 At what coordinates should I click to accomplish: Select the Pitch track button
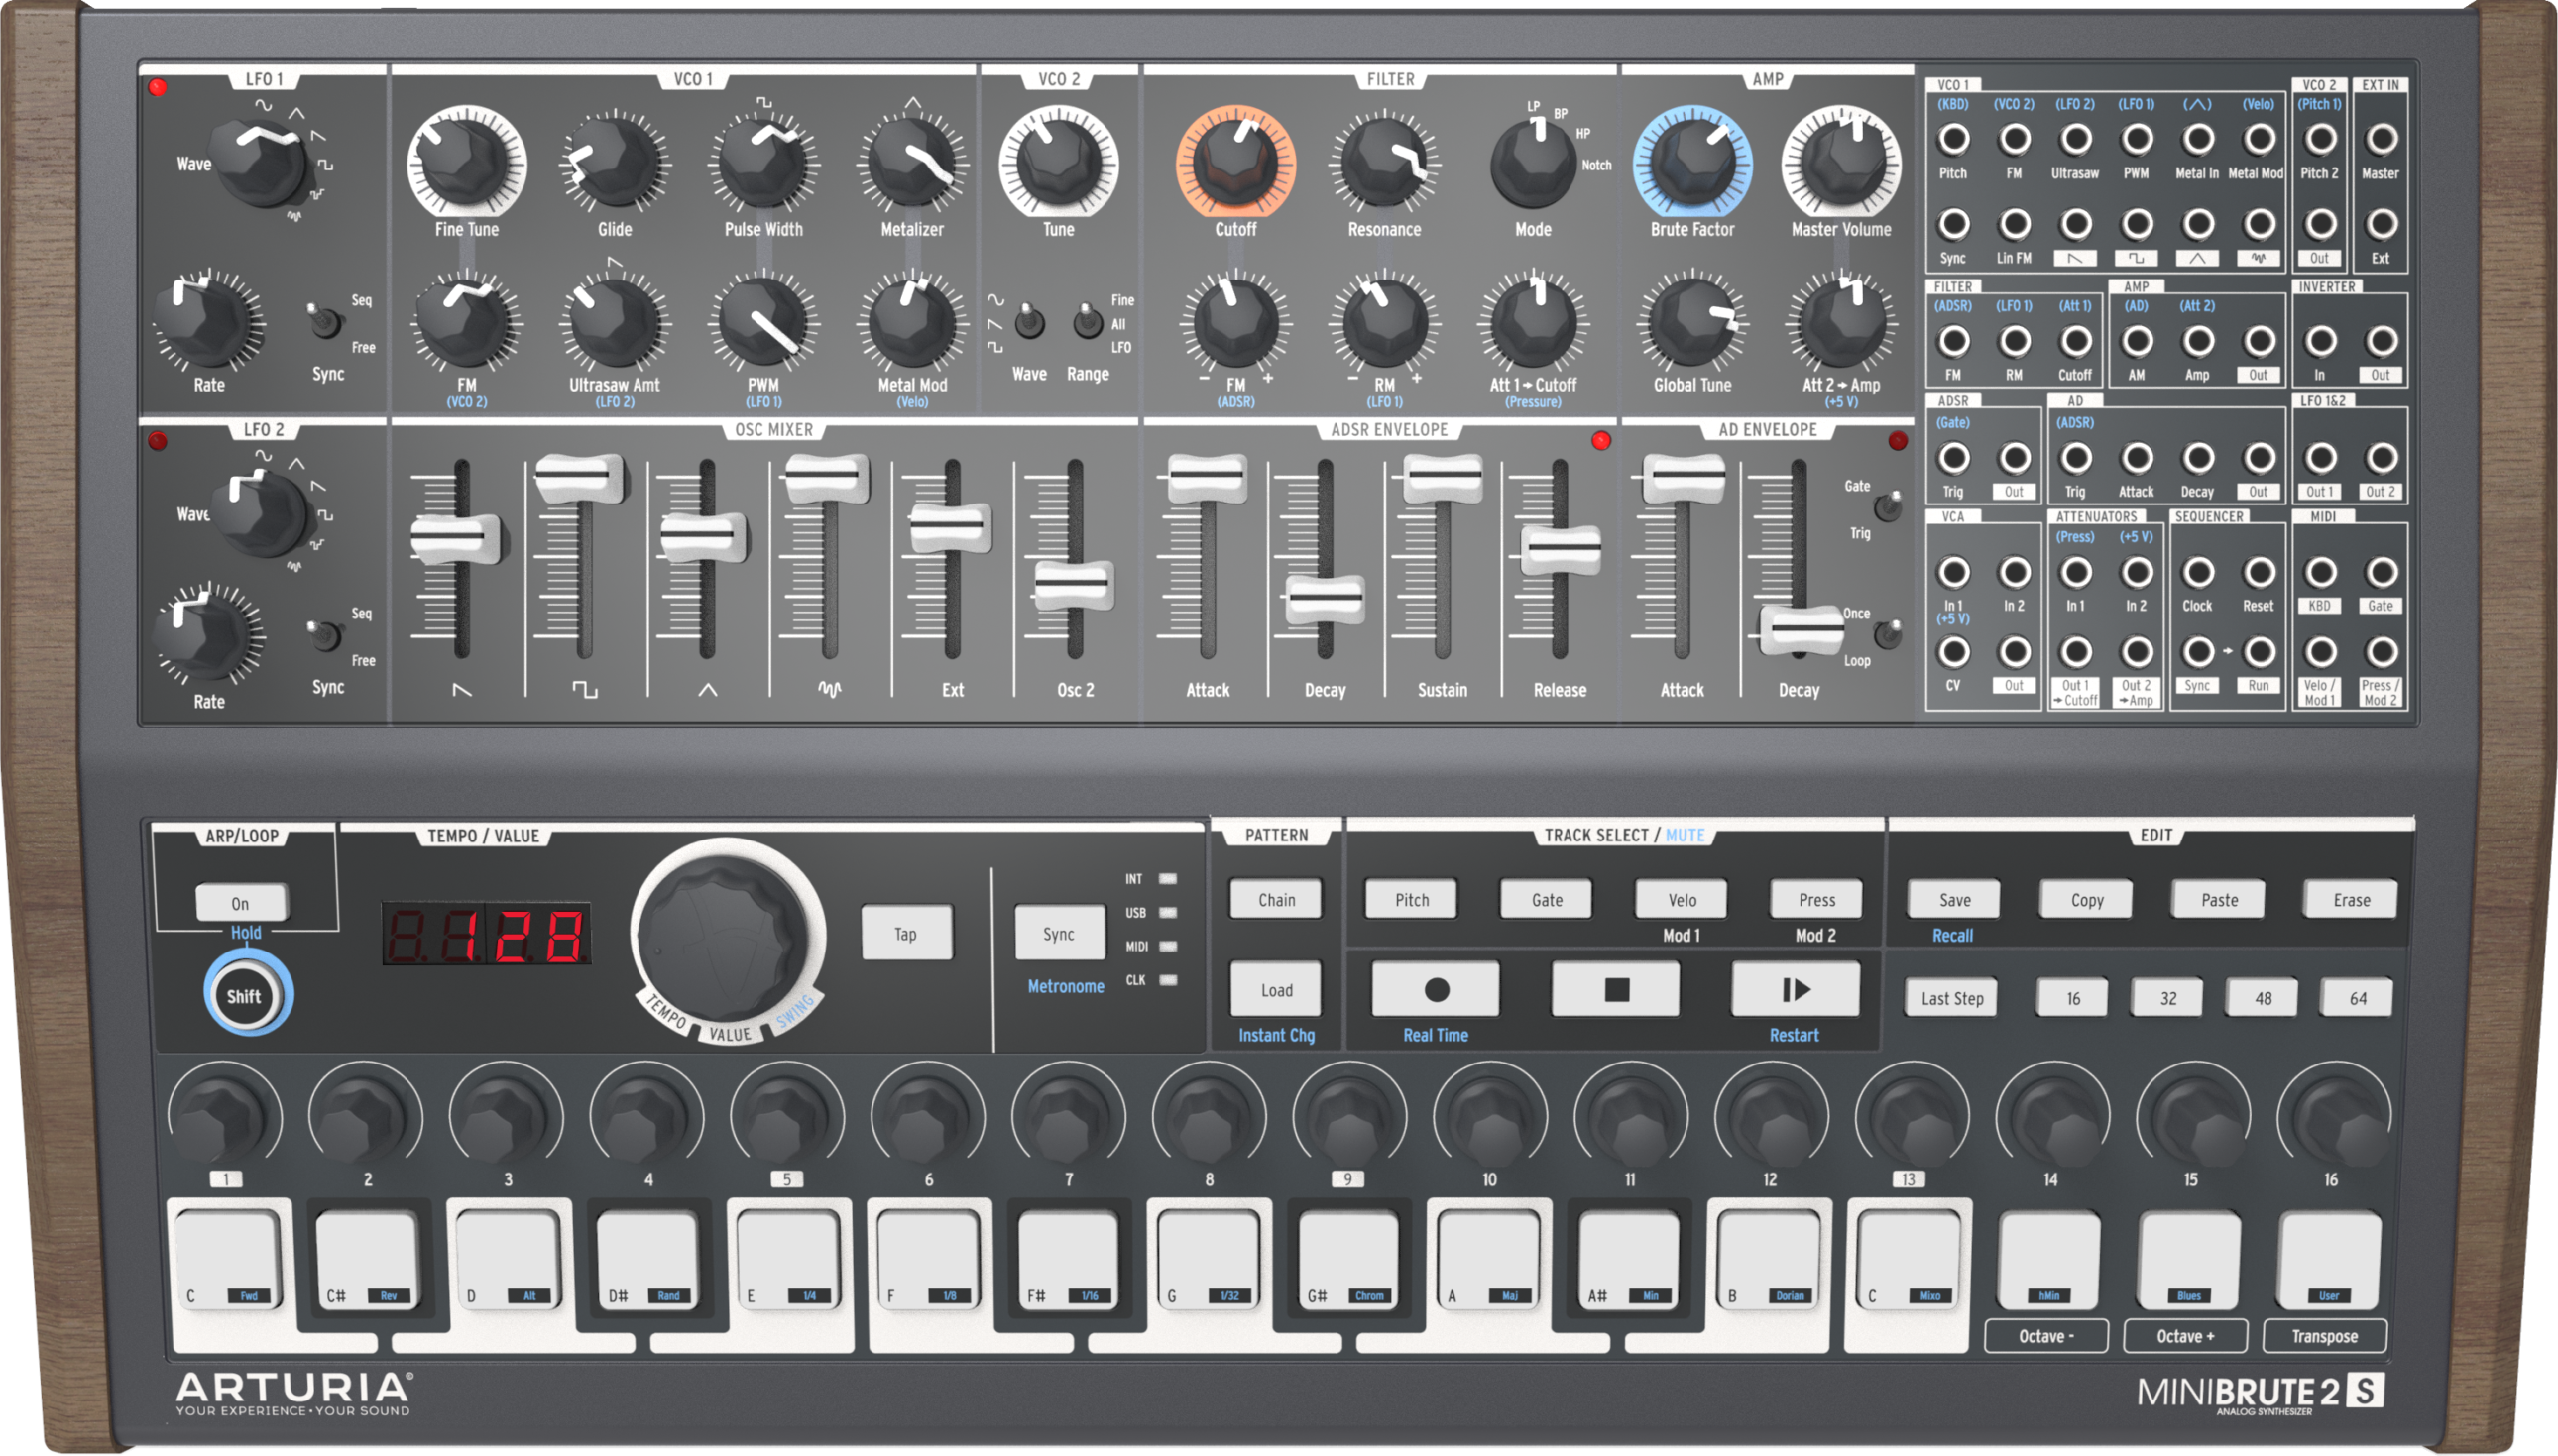point(1411,899)
